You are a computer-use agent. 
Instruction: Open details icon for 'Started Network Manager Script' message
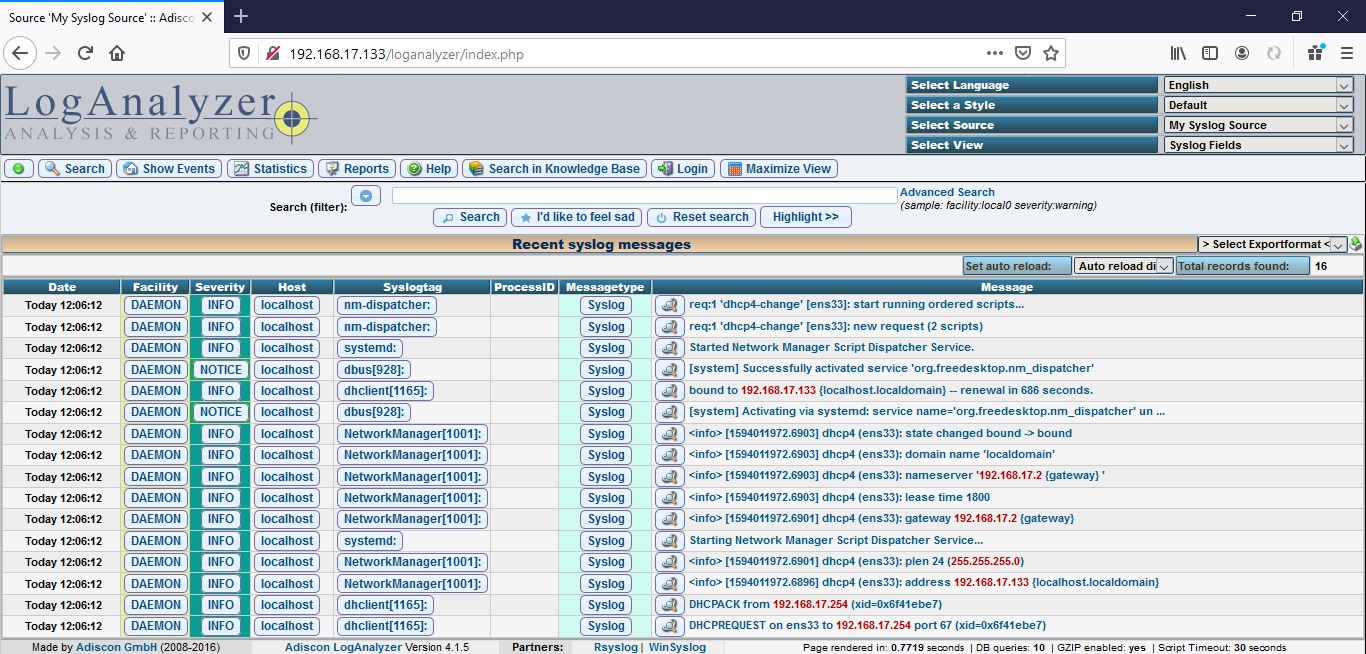point(669,348)
